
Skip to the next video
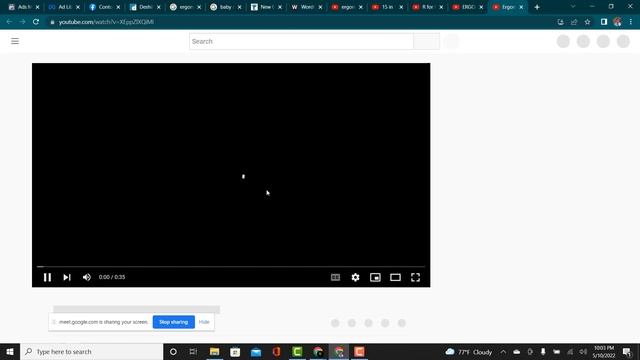(x=67, y=277)
